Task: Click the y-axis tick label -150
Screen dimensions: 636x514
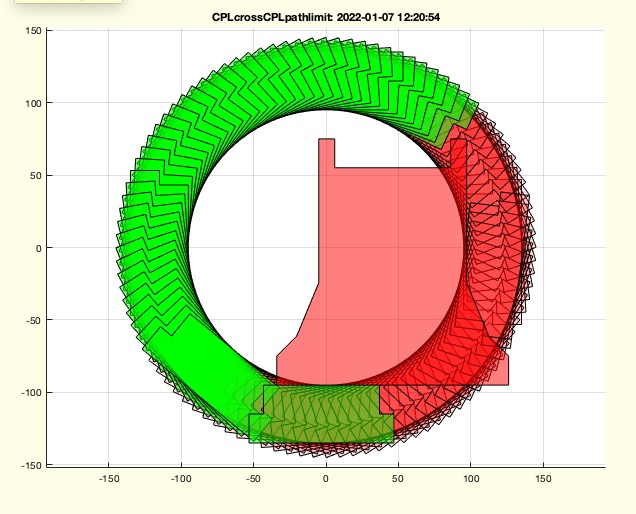Action: pyautogui.click(x=28, y=465)
